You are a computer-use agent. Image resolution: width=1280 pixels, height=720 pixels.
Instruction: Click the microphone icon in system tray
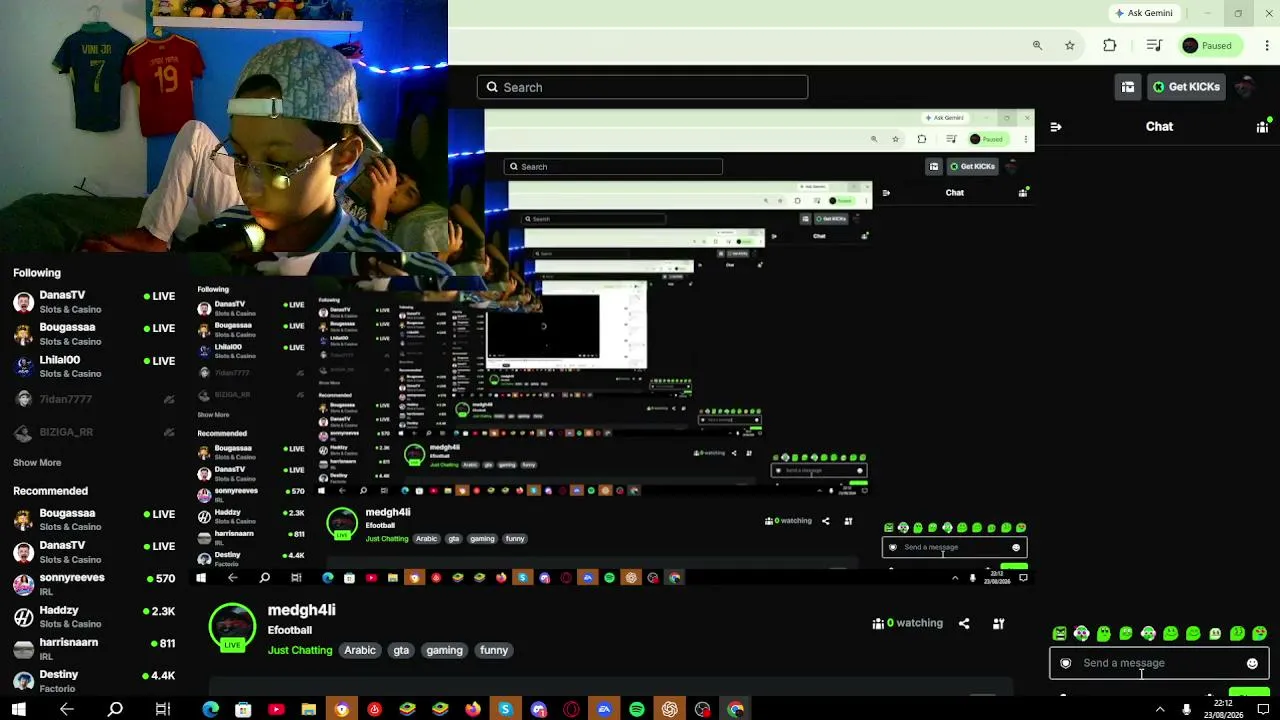click(x=1186, y=709)
